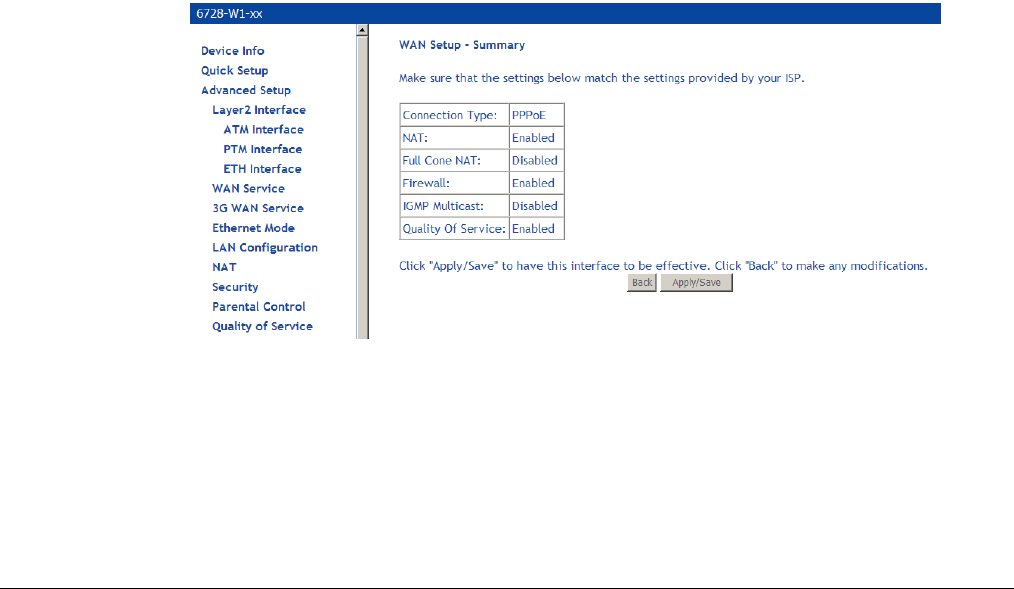
Task: Click the 6728-W1-xx title text
Action: [230, 14]
